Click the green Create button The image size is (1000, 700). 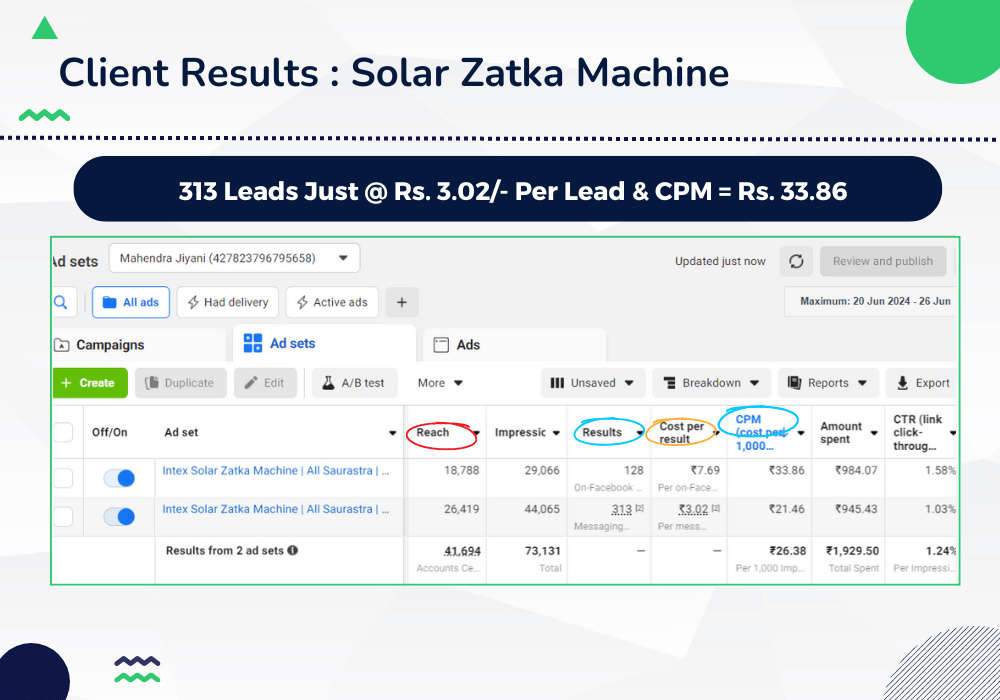tap(88, 383)
